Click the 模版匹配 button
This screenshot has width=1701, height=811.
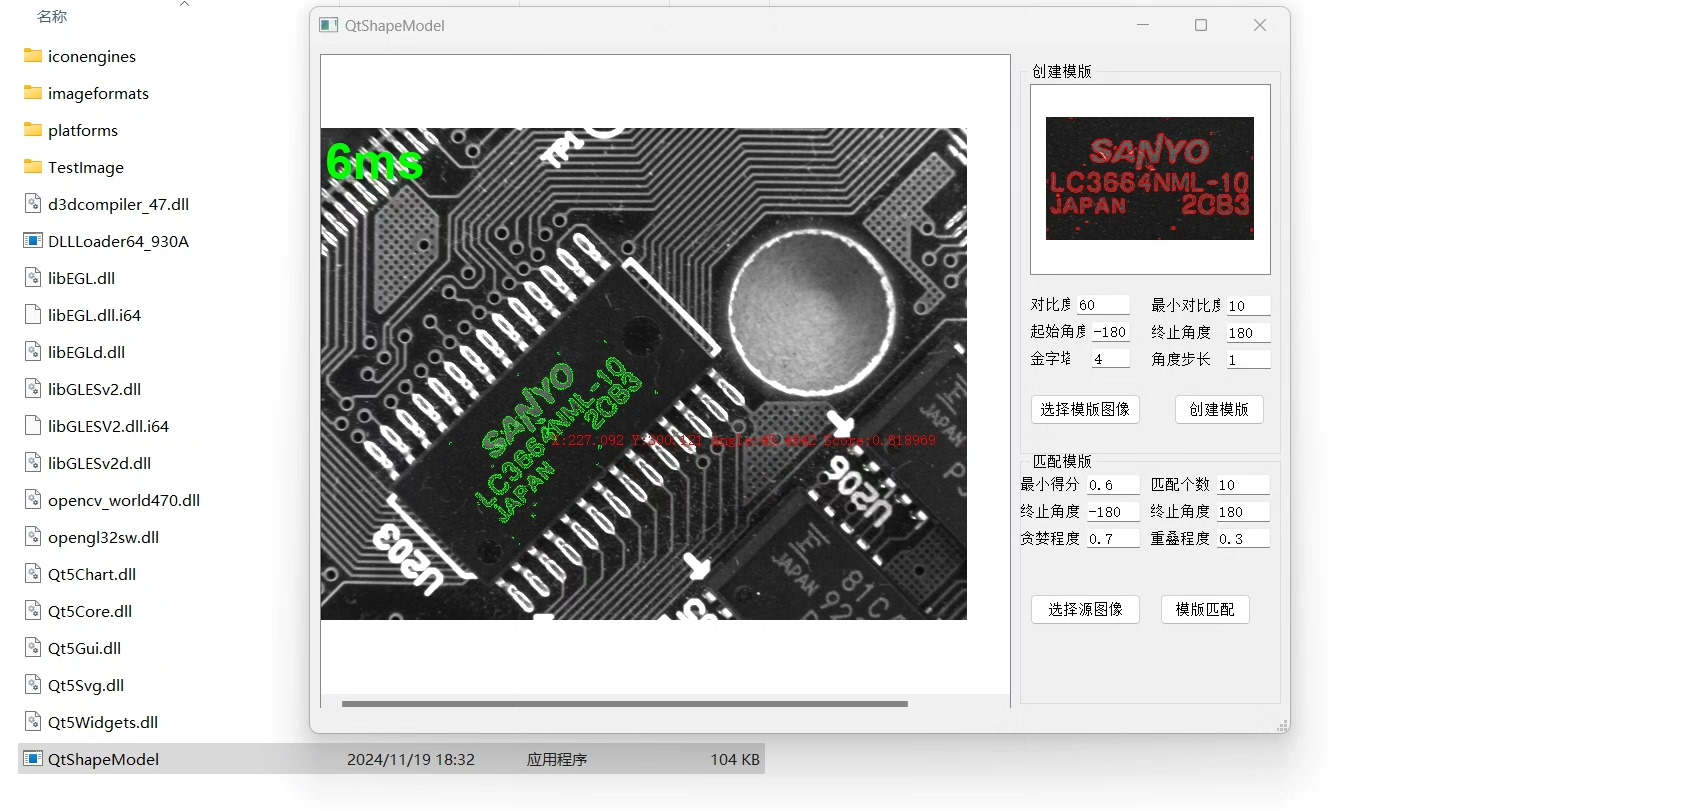tap(1205, 609)
